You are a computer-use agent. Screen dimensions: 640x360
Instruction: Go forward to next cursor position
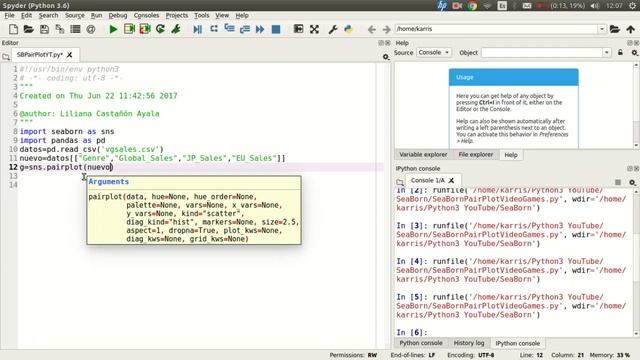click(386, 29)
